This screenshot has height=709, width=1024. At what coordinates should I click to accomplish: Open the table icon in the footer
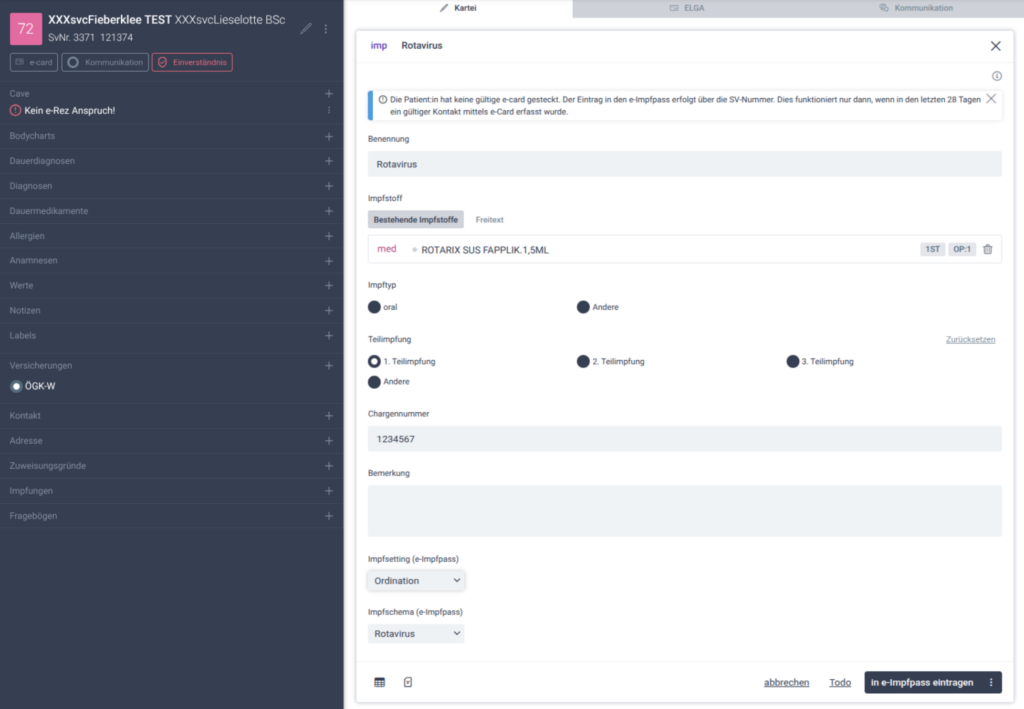[x=380, y=682]
